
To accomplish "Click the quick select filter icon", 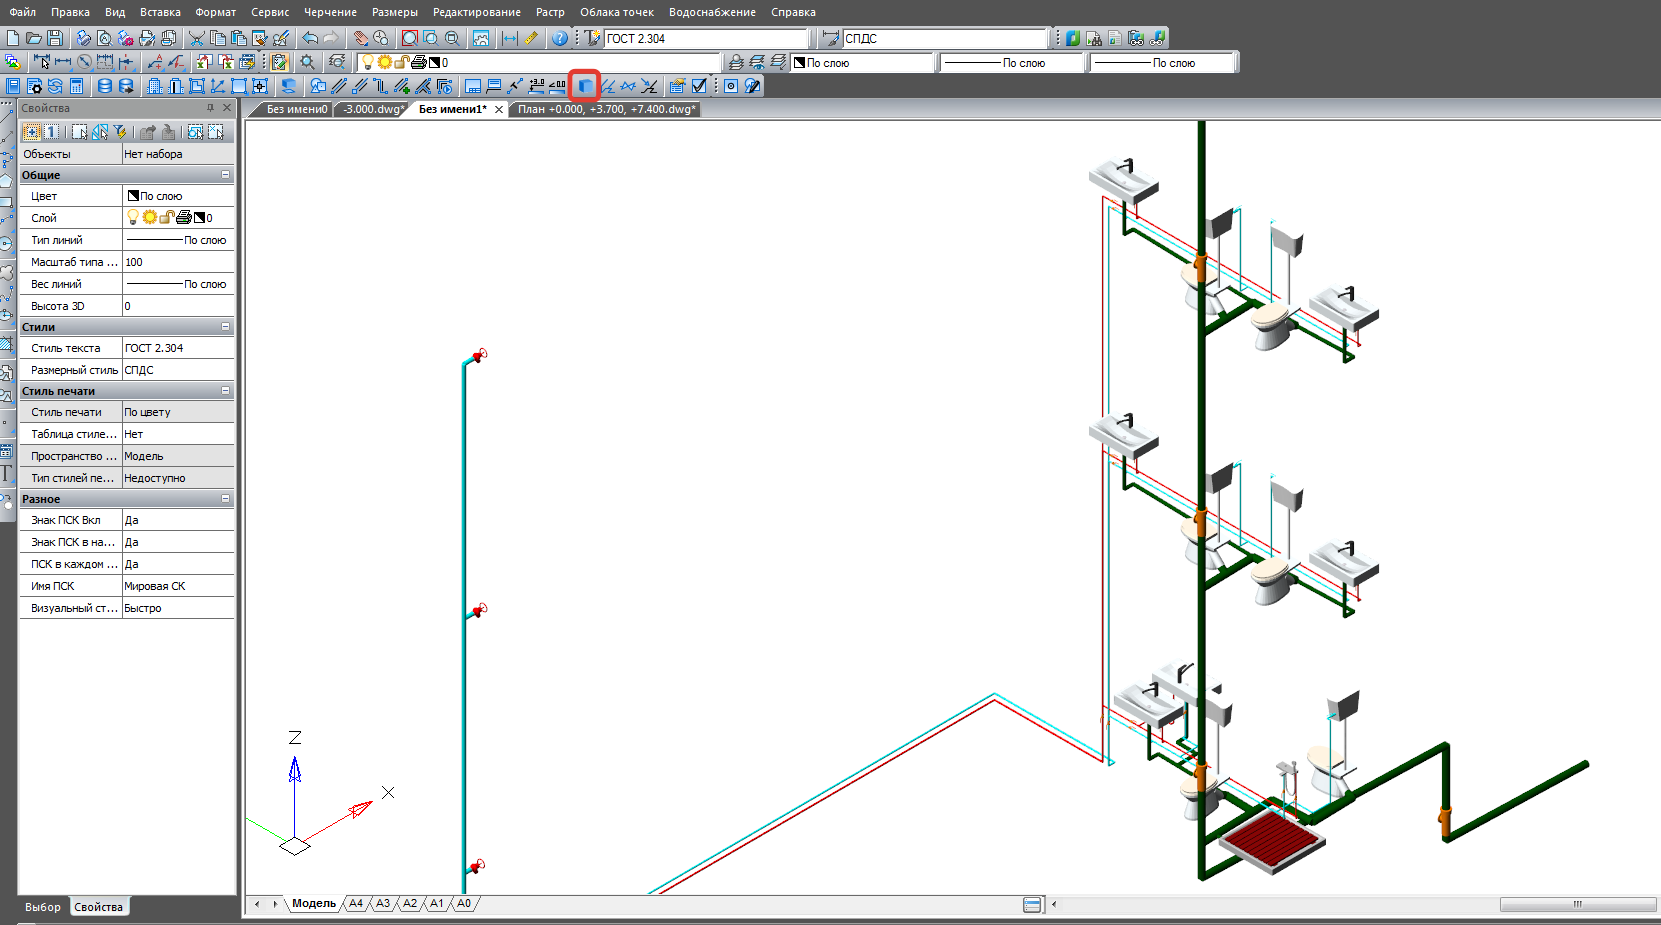I will [119, 132].
